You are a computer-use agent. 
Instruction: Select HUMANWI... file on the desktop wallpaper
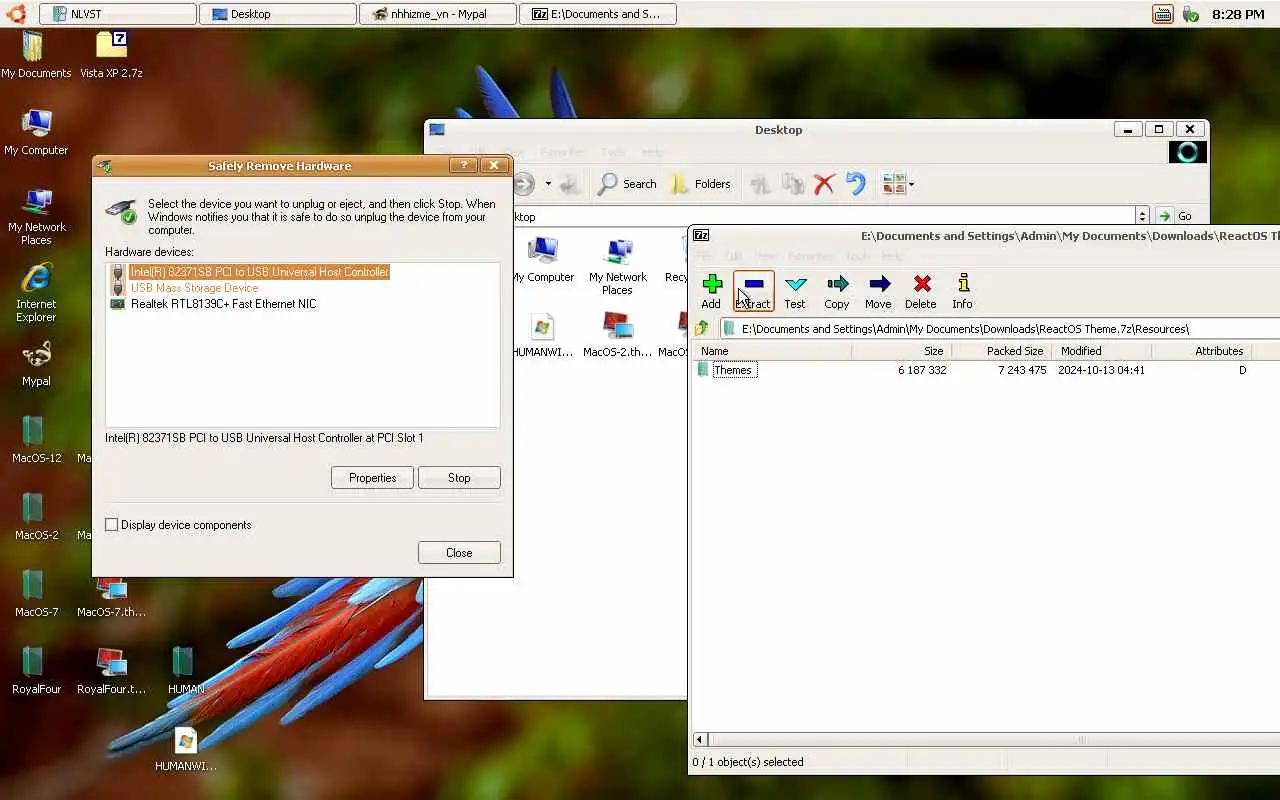pos(185,749)
